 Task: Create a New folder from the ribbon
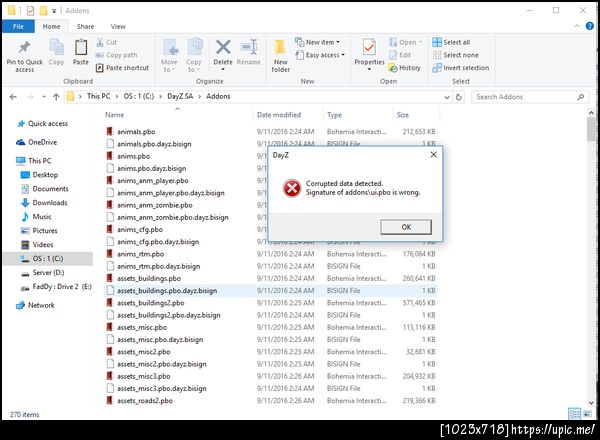280,55
